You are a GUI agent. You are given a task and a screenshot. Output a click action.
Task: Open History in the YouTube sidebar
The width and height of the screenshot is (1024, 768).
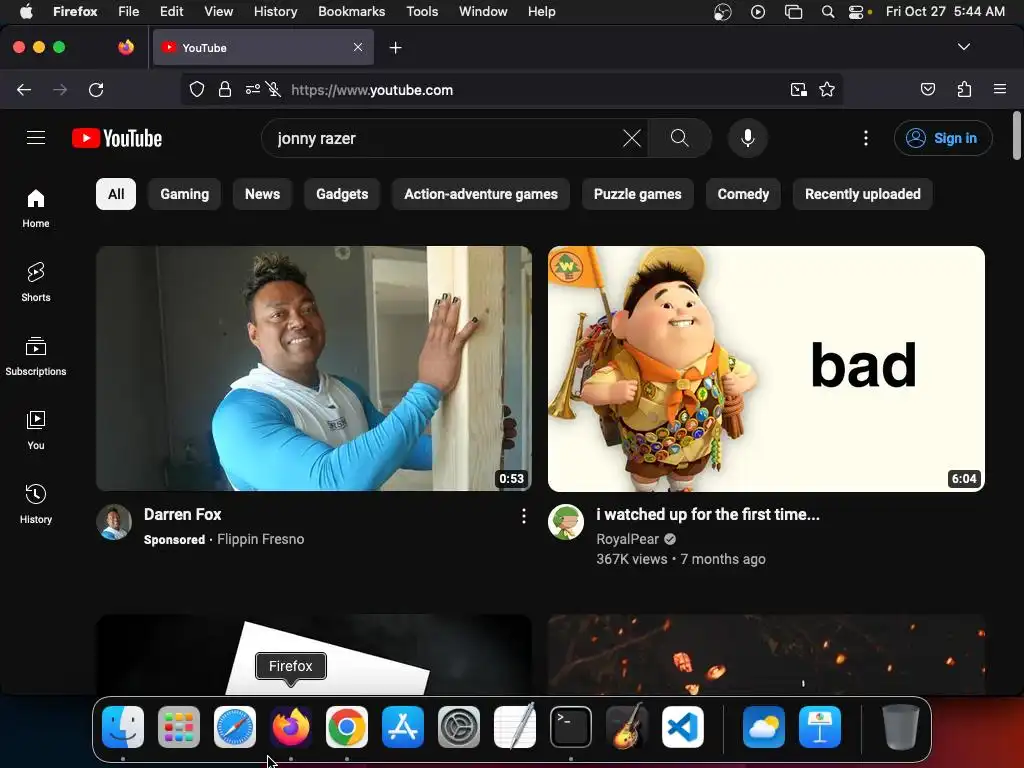36,504
